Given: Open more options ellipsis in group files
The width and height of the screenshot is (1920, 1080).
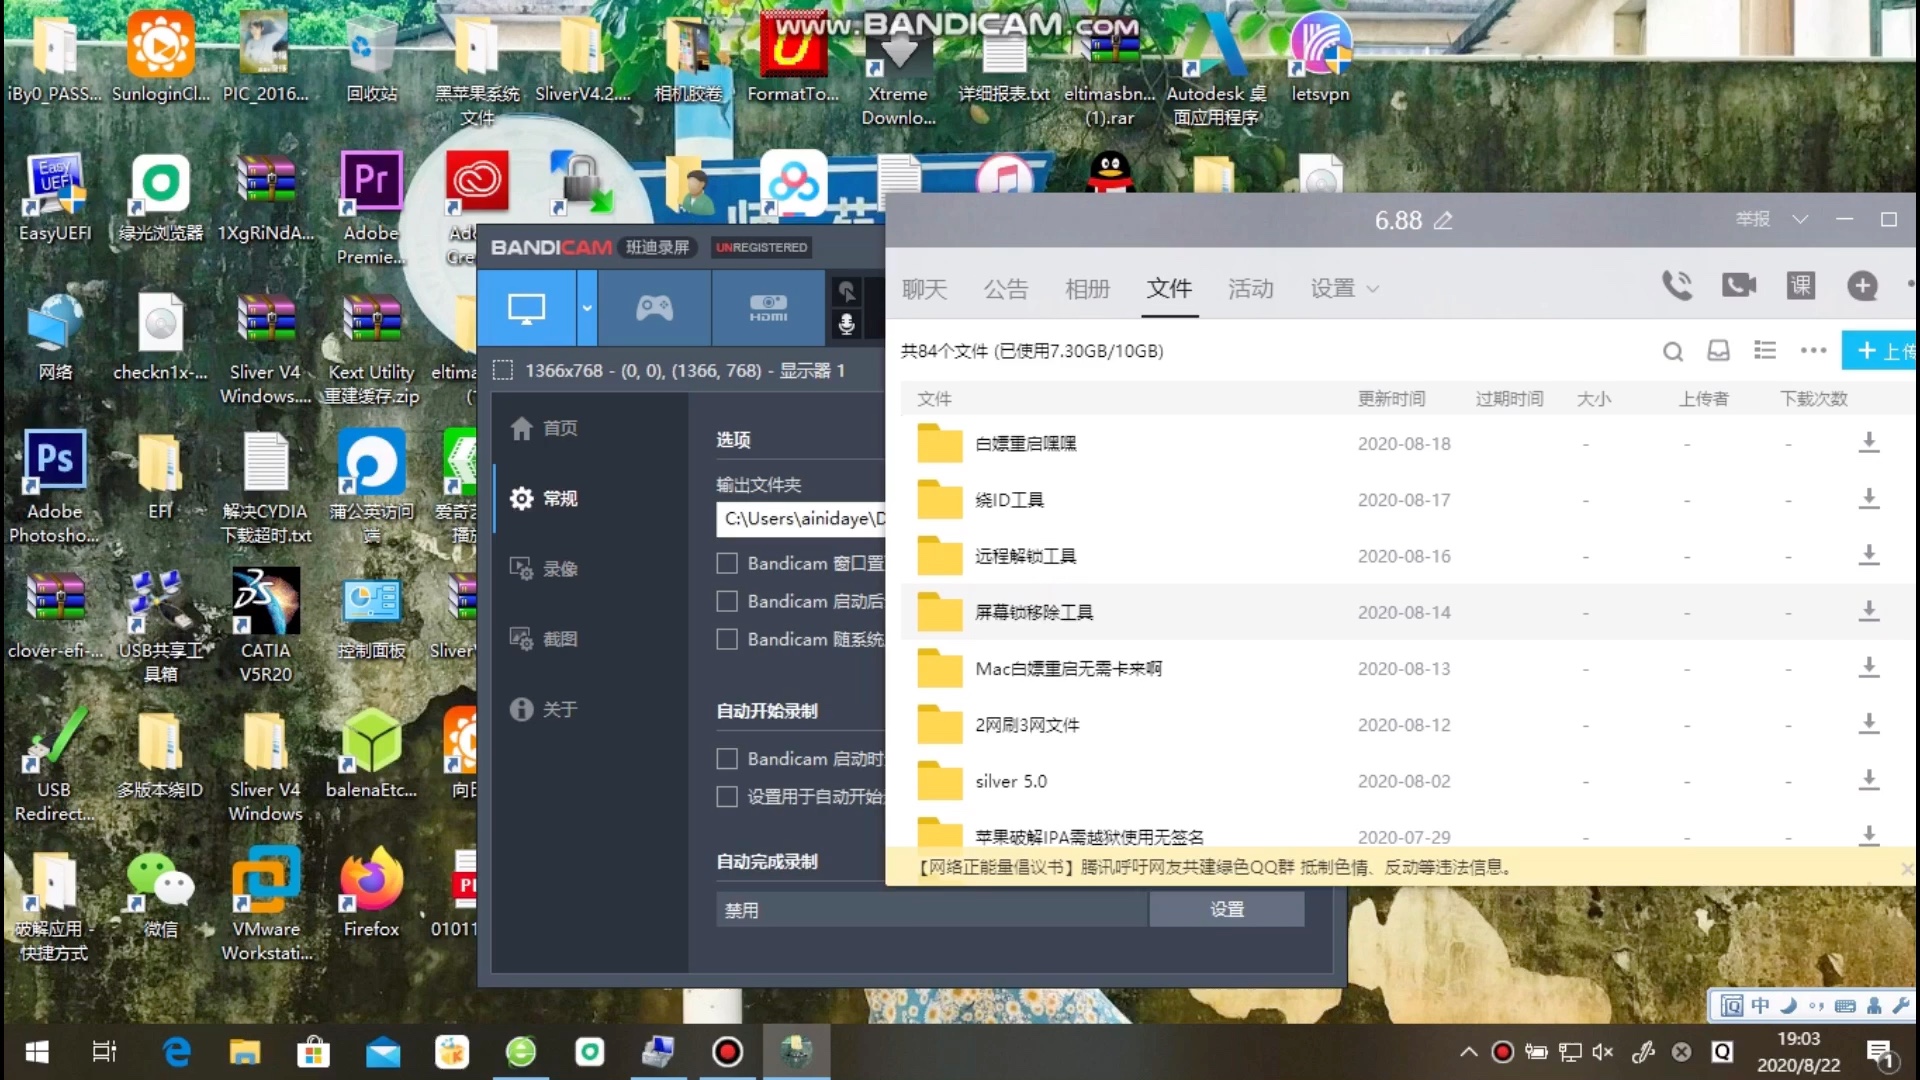Looking at the screenshot, I should click(1813, 350).
